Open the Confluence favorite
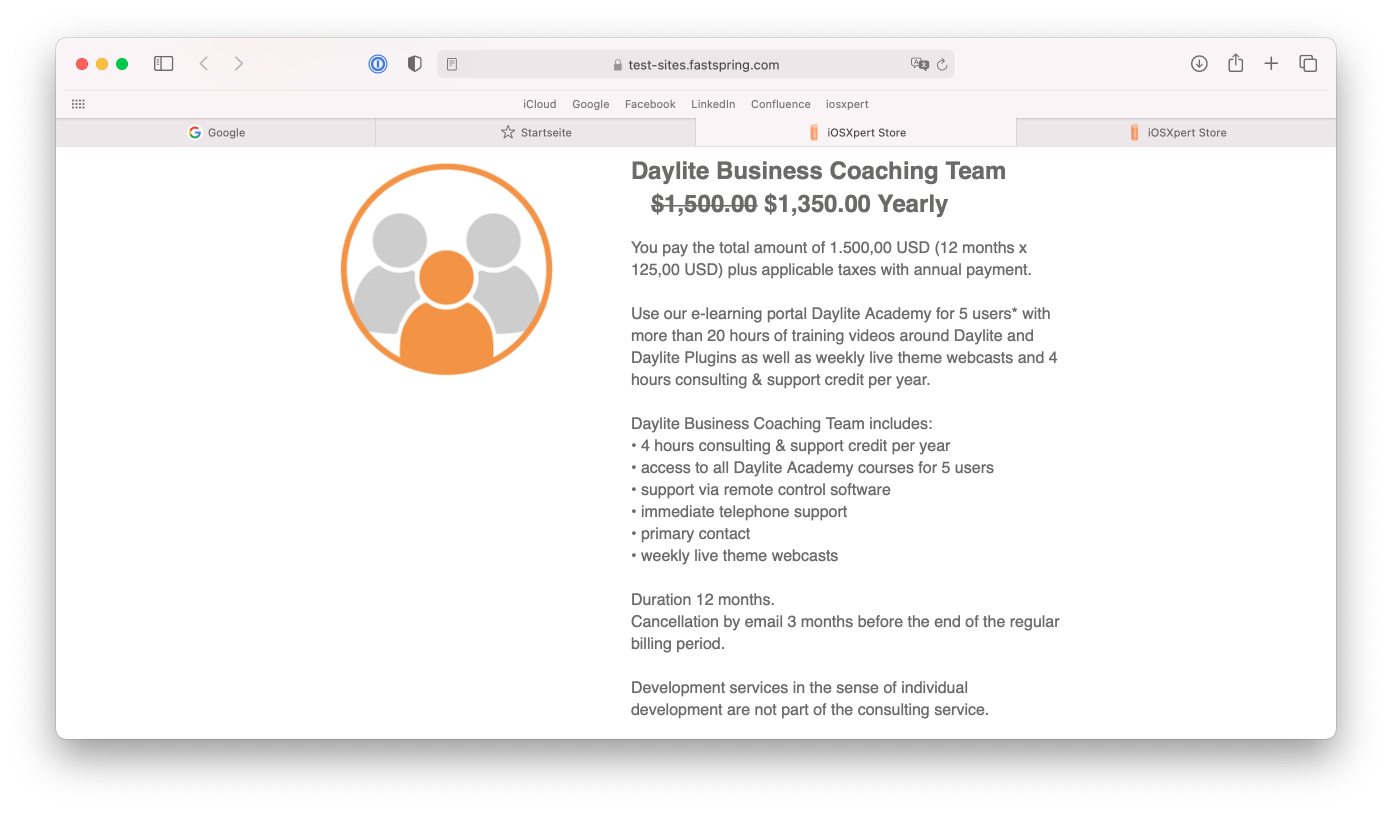This screenshot has width=1392, height=813. (x=781, y=104)
